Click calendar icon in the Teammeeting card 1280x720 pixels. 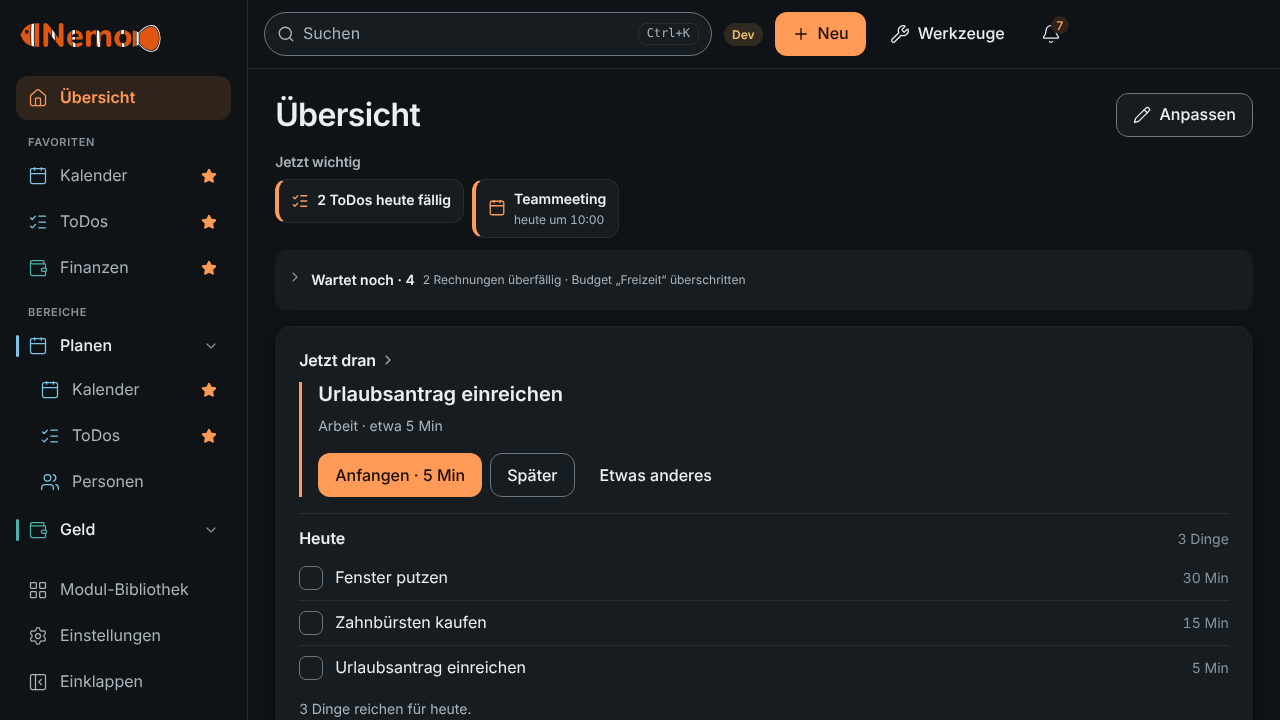point(497,208)
